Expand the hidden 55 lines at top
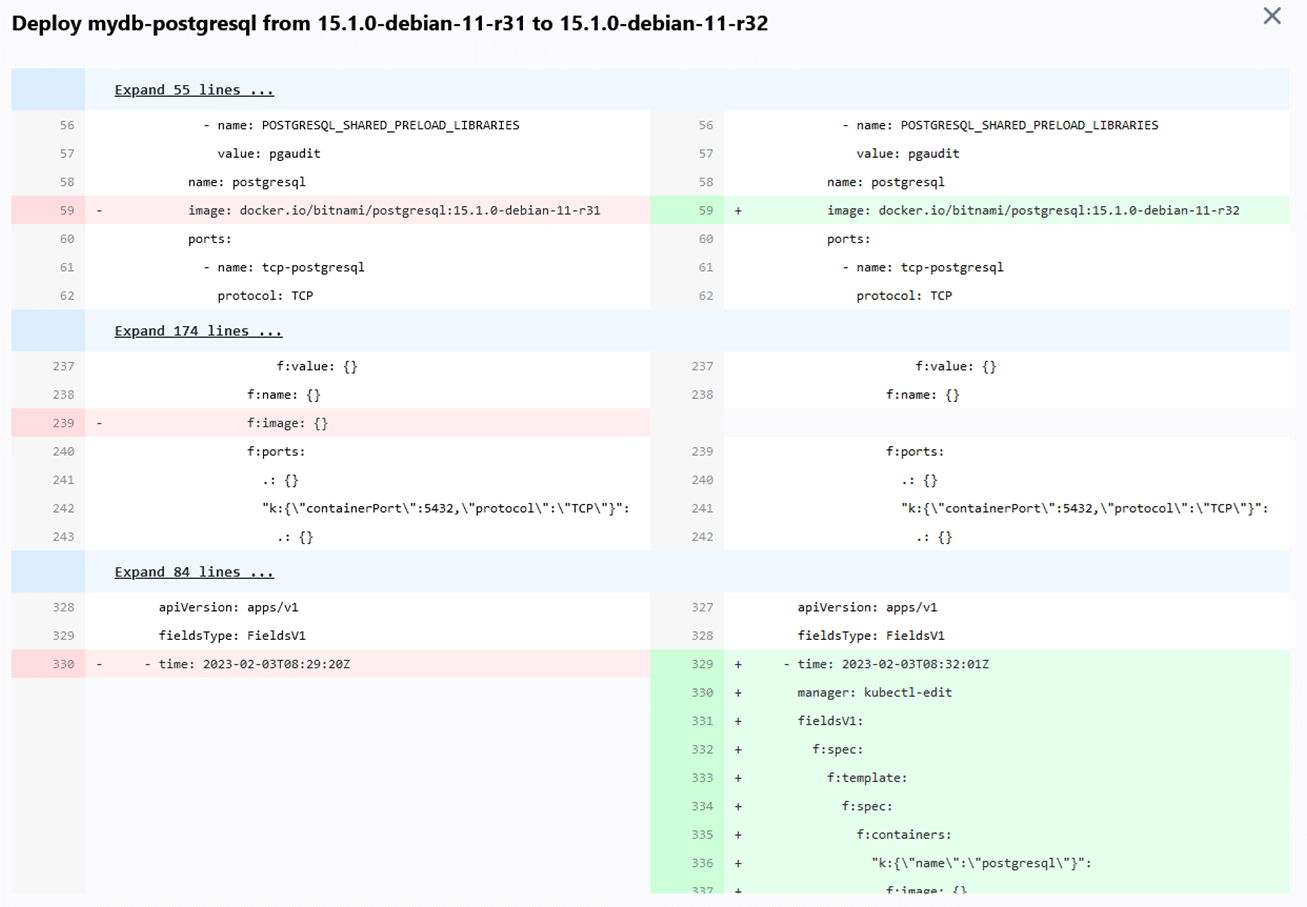The image size is (1307, 907). coord(193,89)
